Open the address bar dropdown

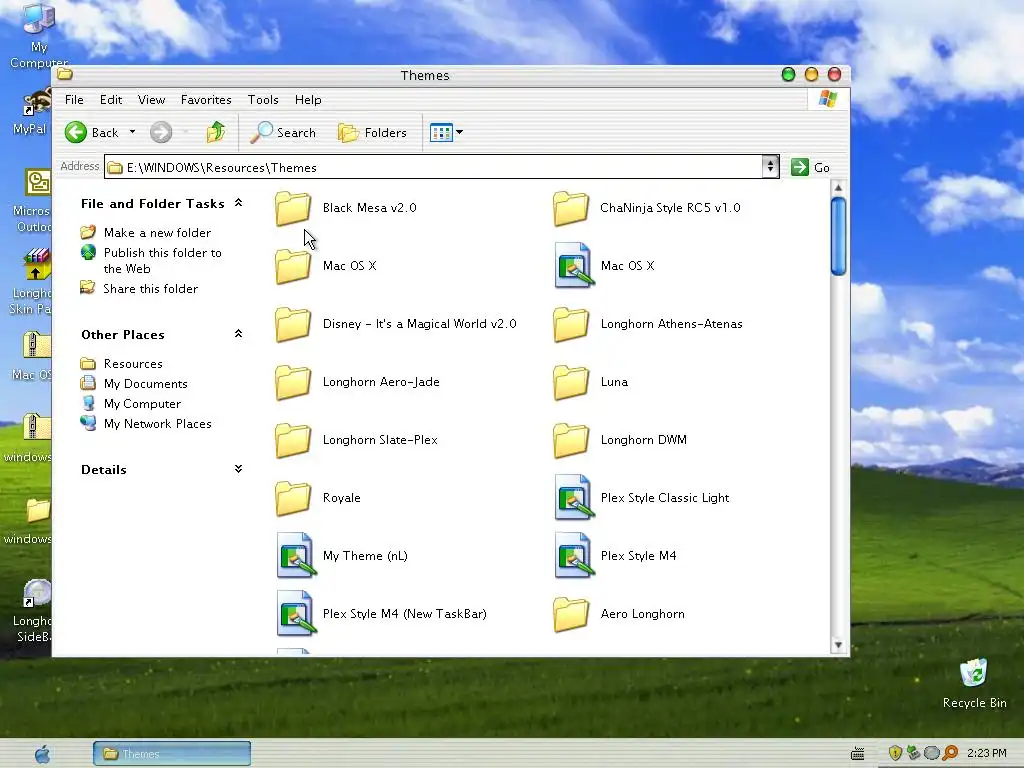coord(771,167)
